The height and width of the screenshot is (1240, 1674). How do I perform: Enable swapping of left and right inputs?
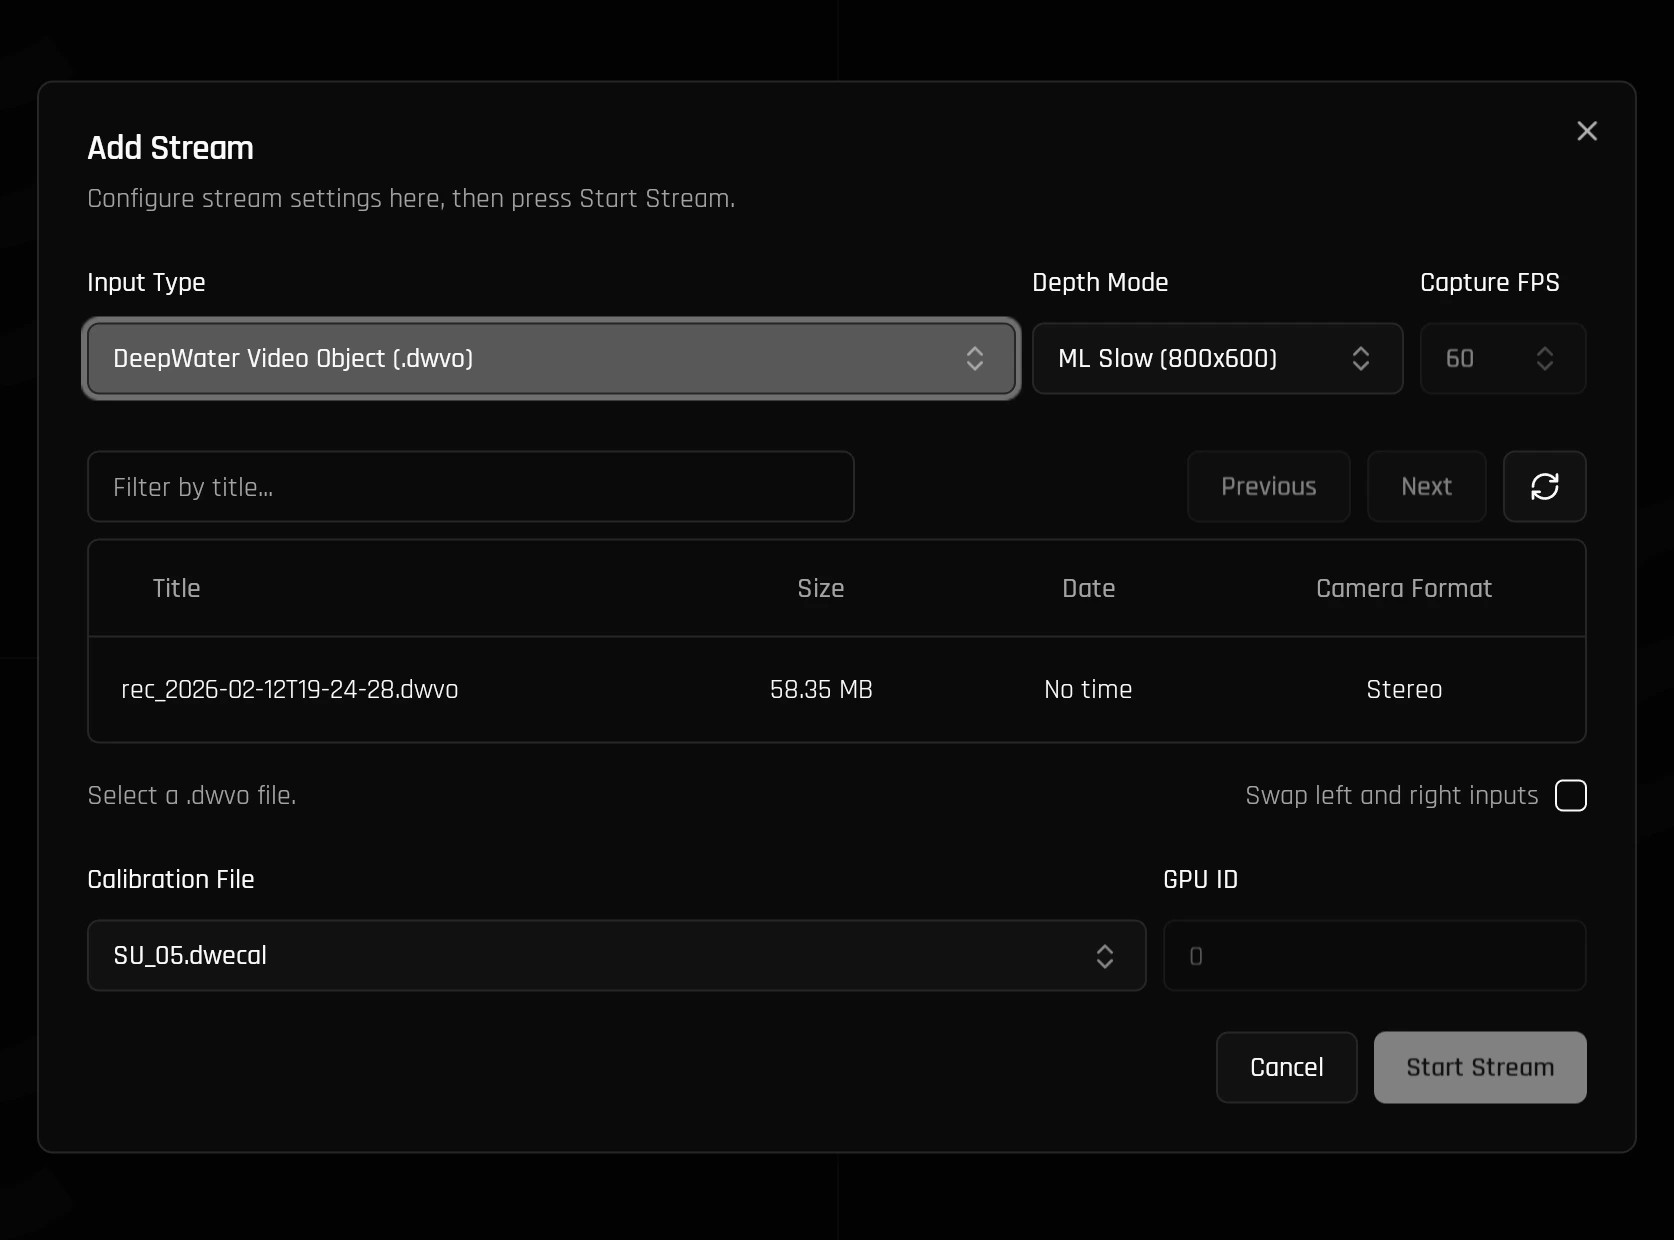(1571, 795)
